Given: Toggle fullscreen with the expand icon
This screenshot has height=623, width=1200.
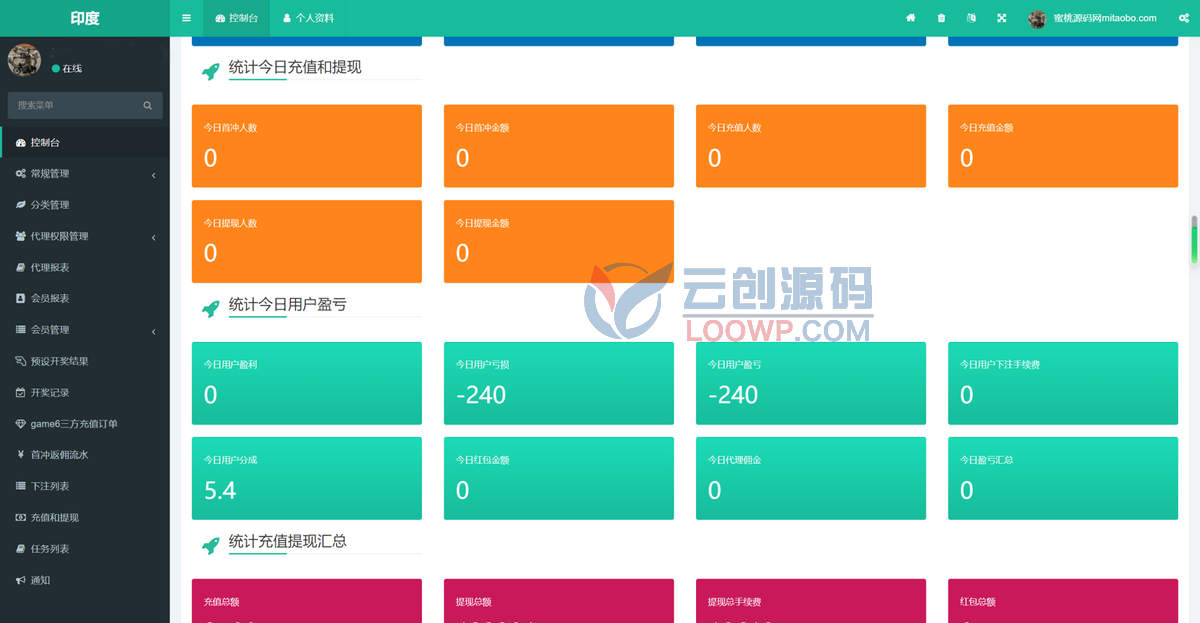Looking at the screenshot, I should [1002, 18].
